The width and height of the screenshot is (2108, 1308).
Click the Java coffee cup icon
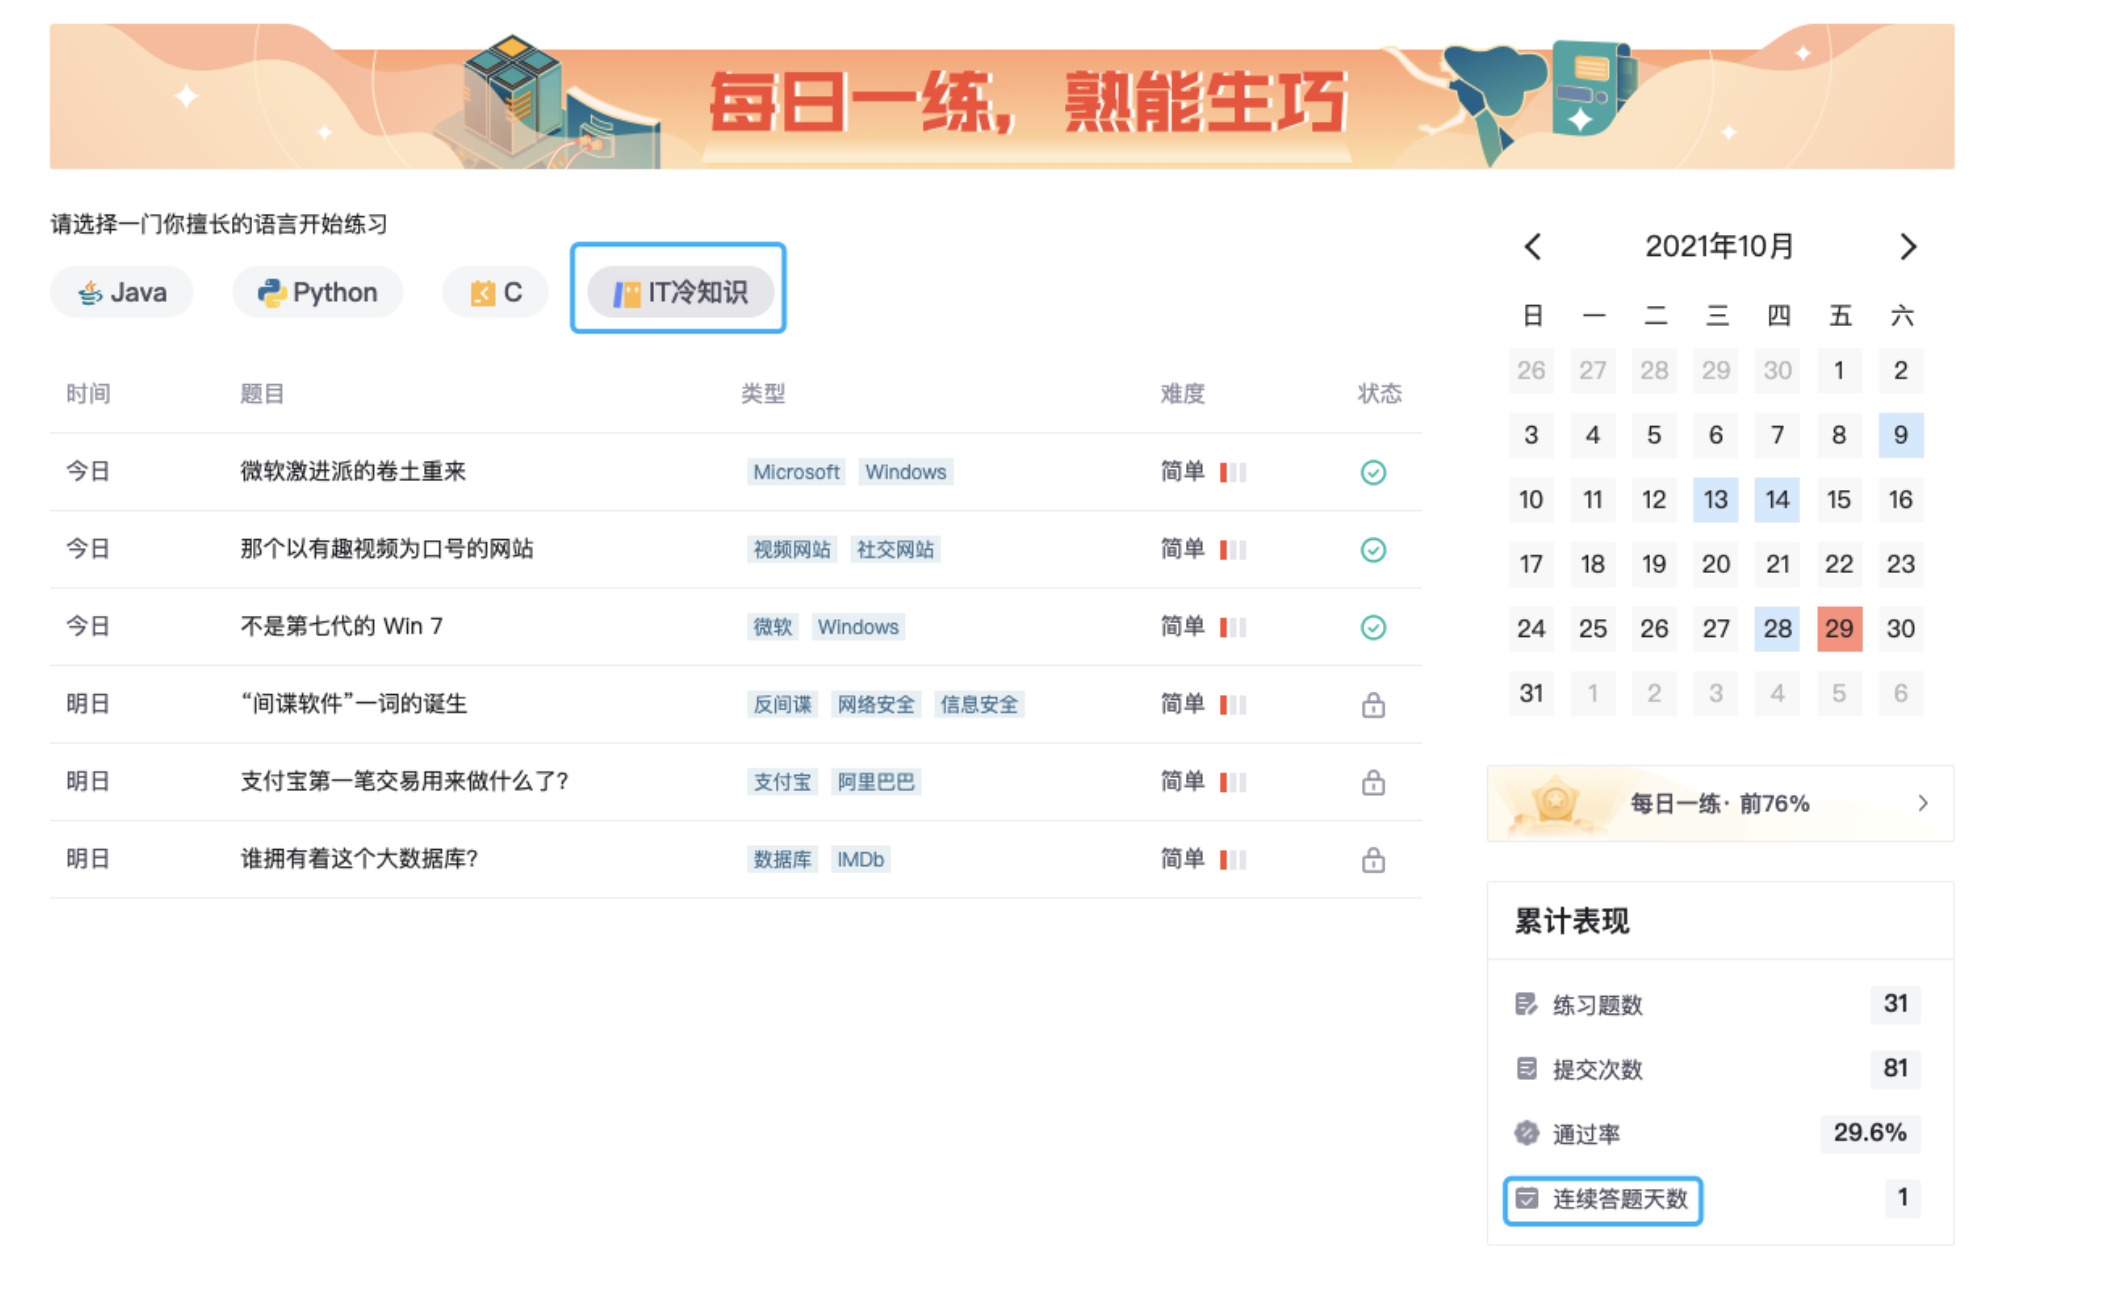90,292
